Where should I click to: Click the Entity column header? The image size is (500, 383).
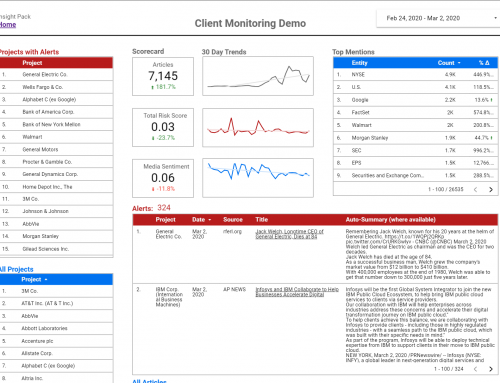coord(359,63)
